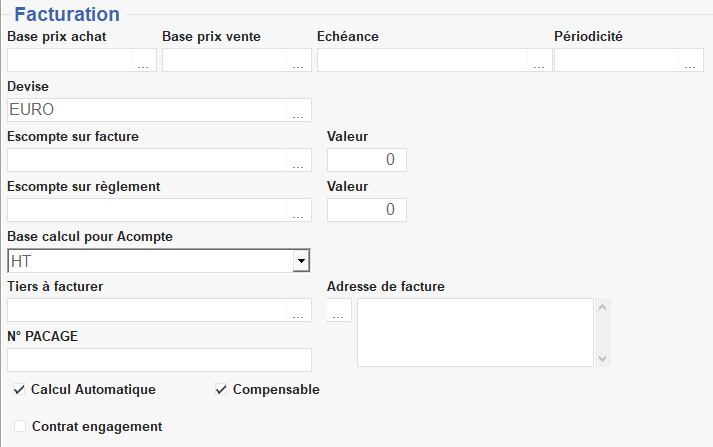Open Périodicité ellipsis lookup button

[691, 61]
